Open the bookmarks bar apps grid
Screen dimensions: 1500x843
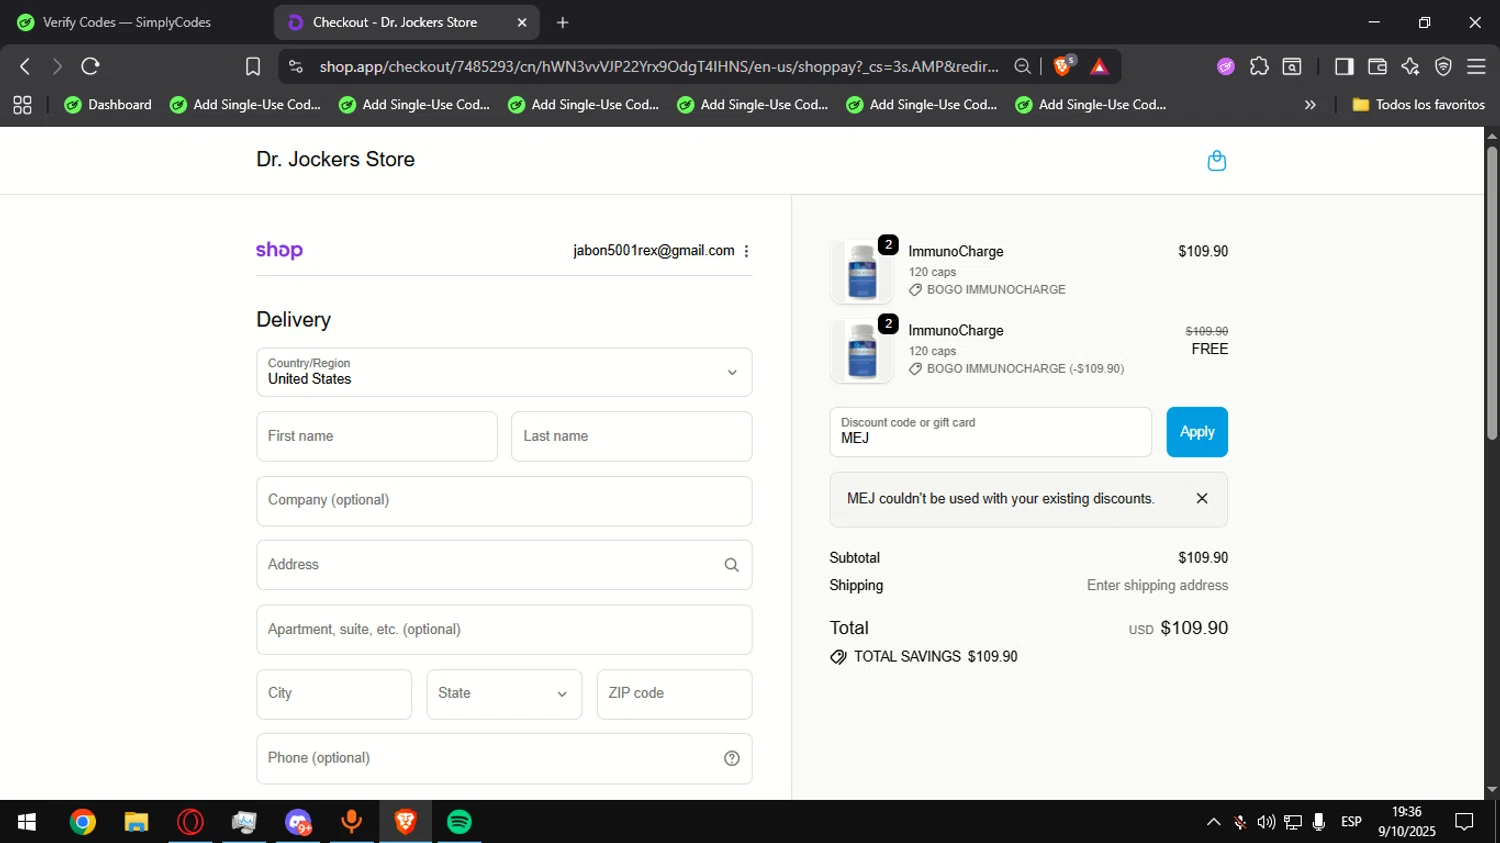[x=22, y=105]
